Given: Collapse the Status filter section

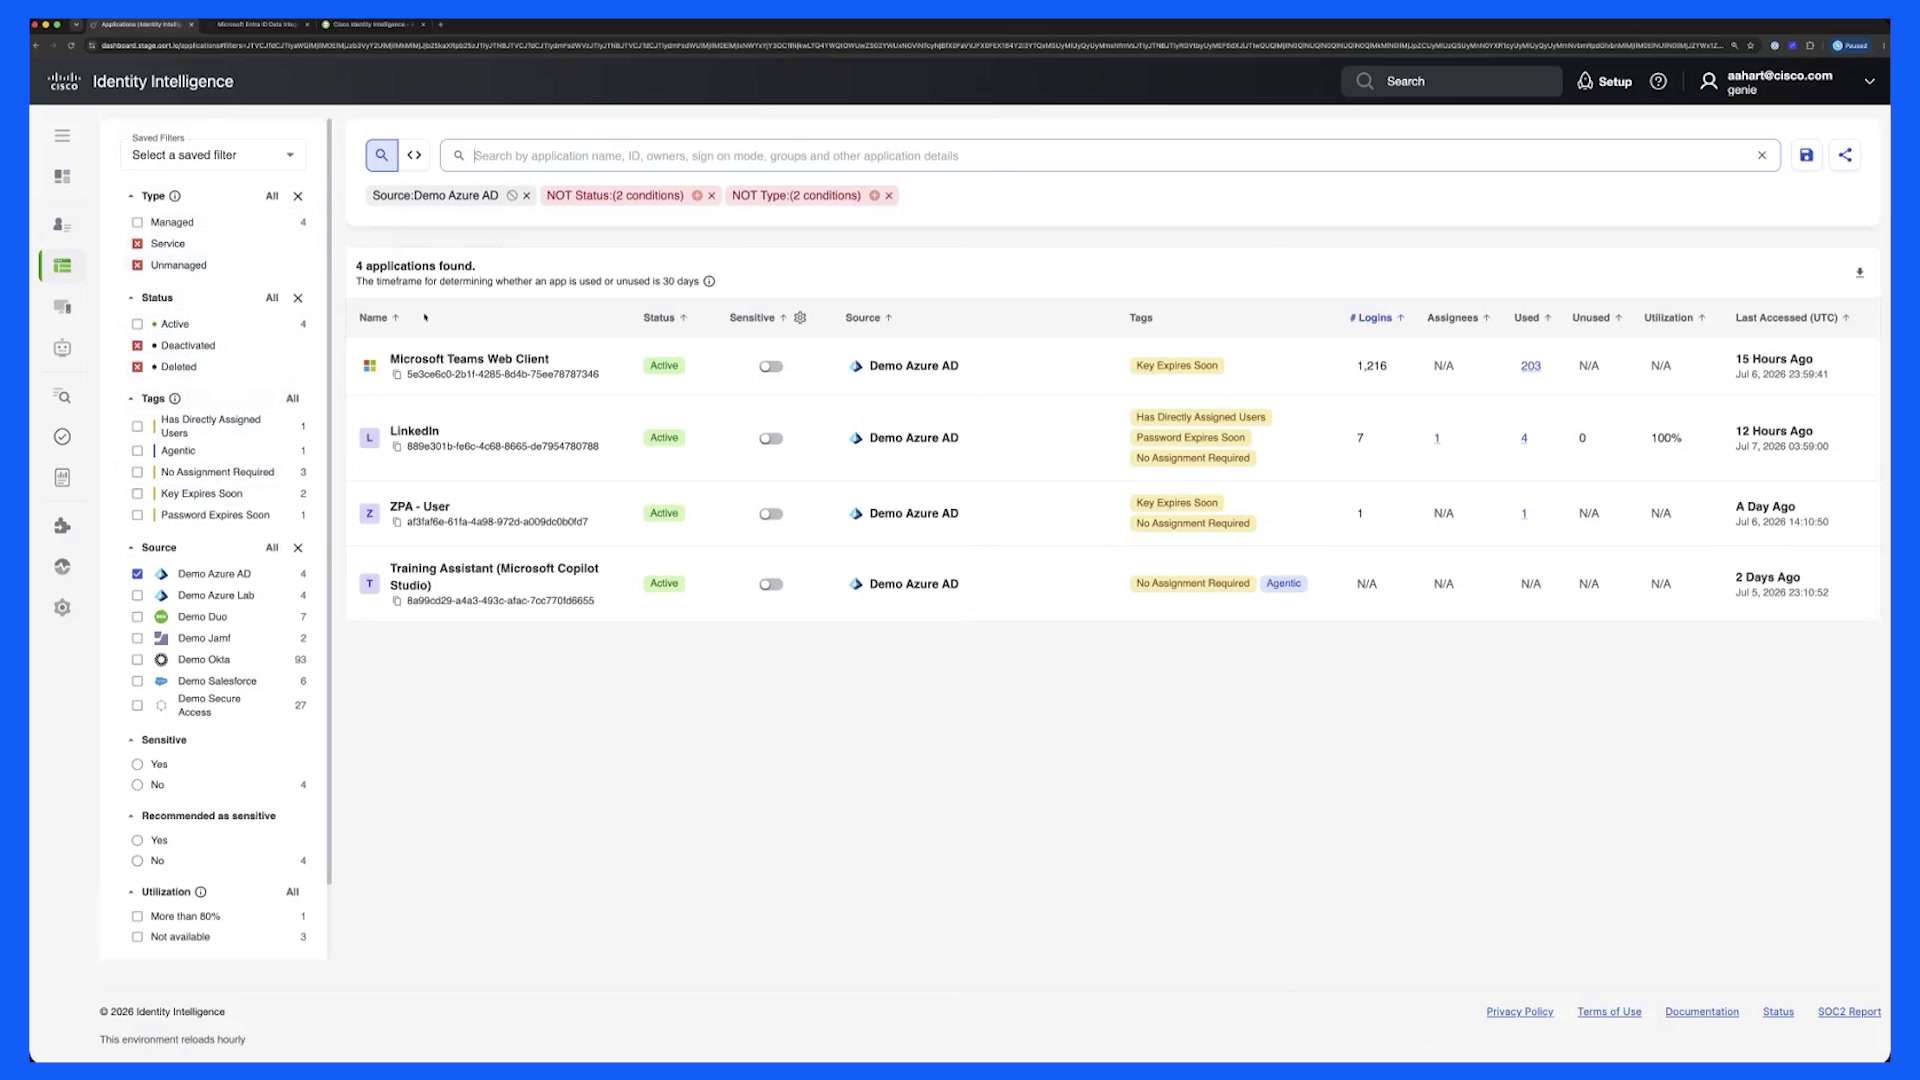Looking at the screenshot, I should pos(131,298).
